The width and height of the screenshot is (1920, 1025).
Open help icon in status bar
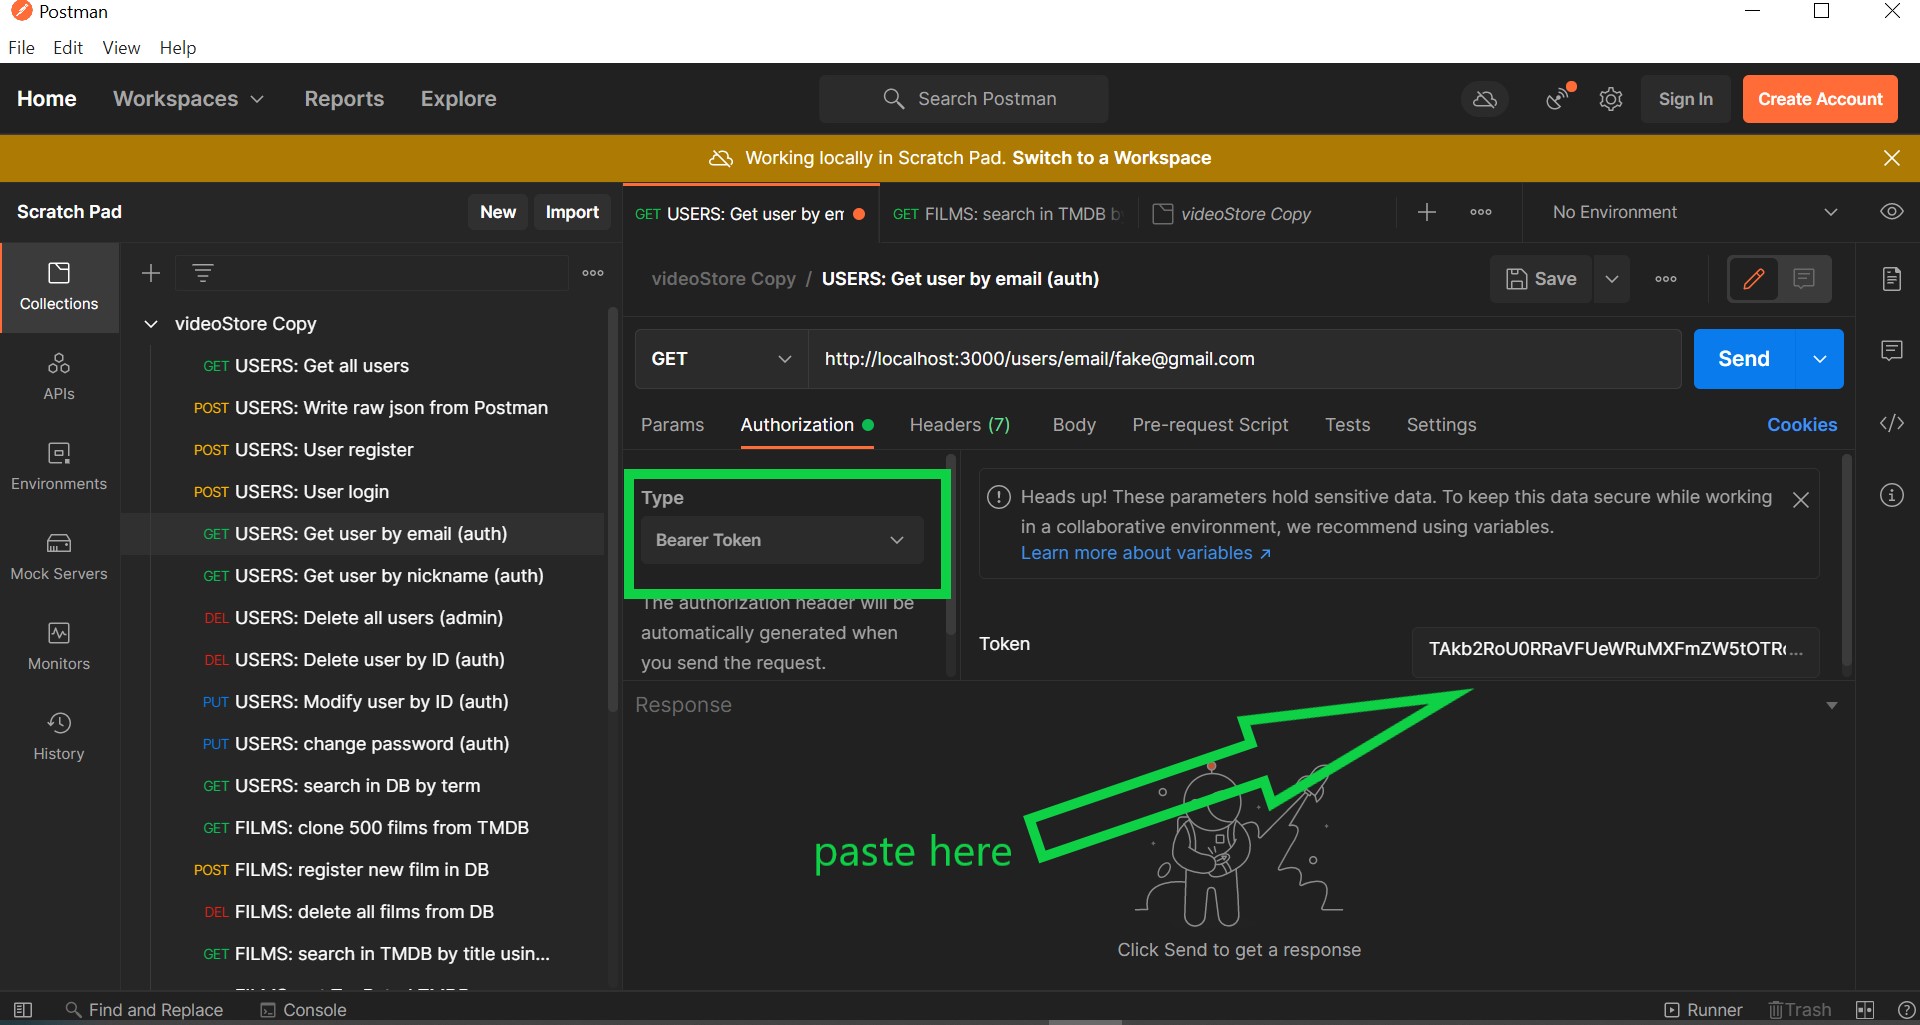[1906, 1010]
